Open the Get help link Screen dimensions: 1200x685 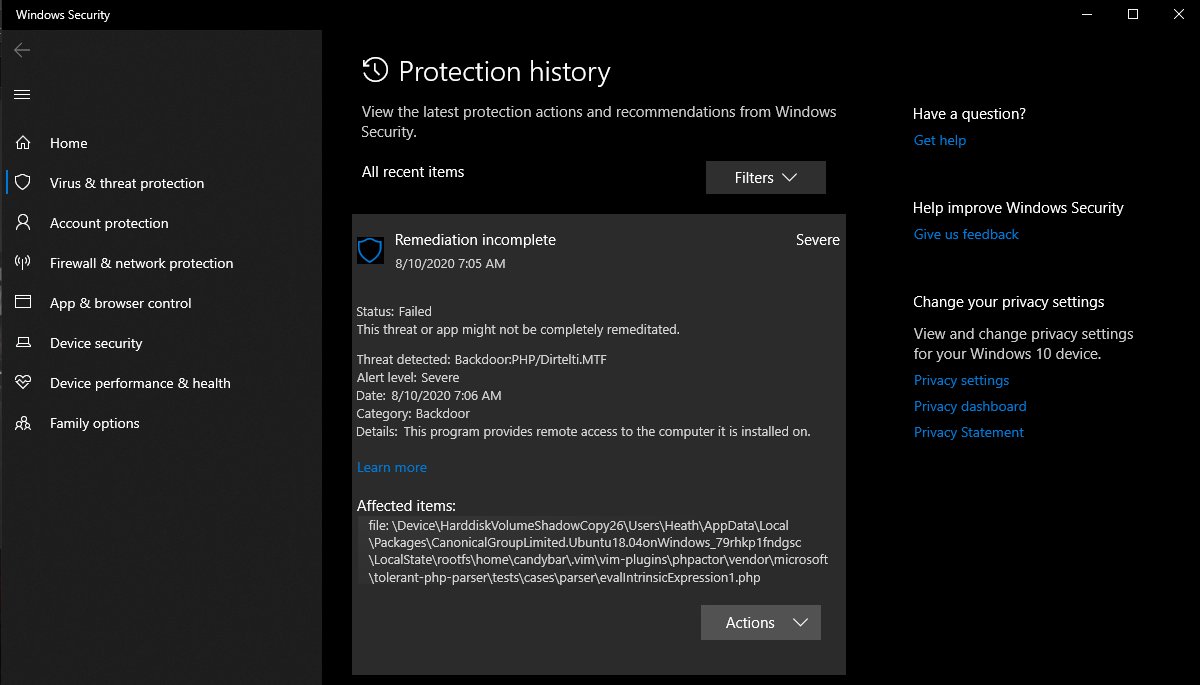[x=939, y=140]
